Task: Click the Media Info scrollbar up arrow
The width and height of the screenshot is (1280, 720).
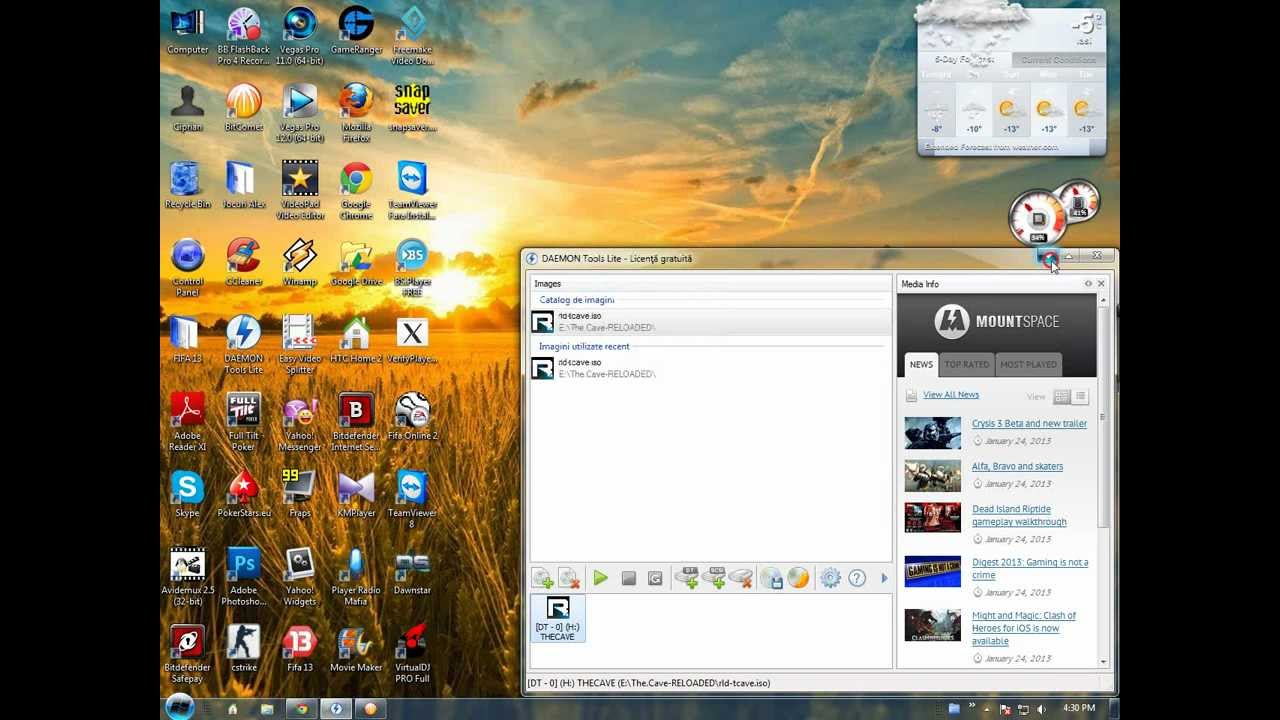Action: (x=1104, y=301)
